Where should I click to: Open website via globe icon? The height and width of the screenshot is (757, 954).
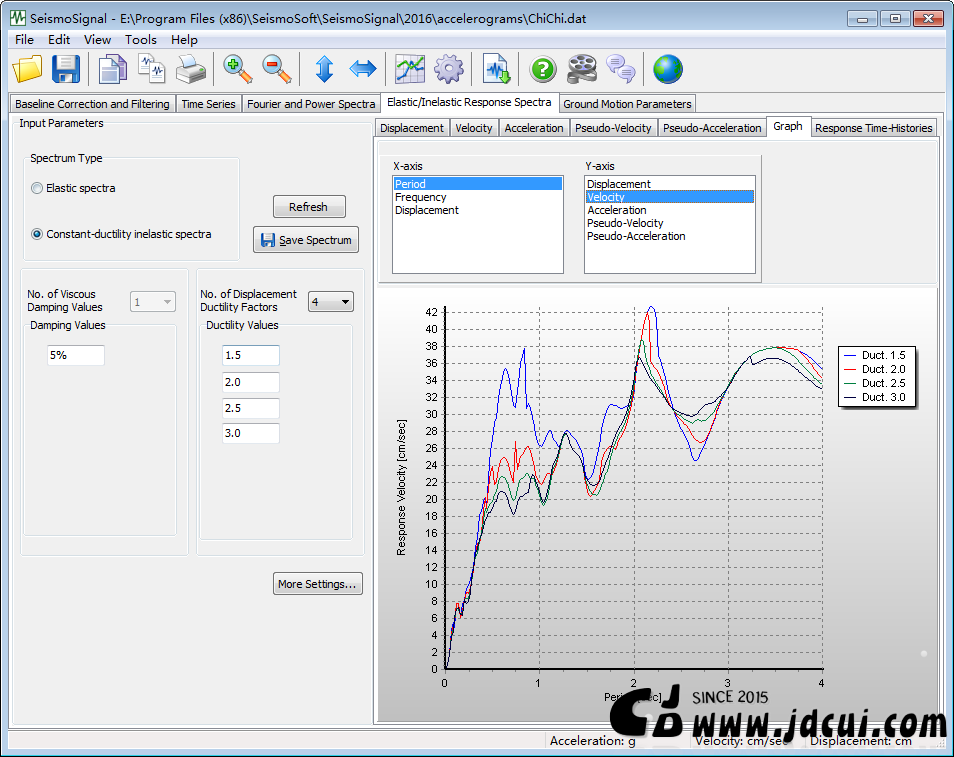tap(667, 69)
